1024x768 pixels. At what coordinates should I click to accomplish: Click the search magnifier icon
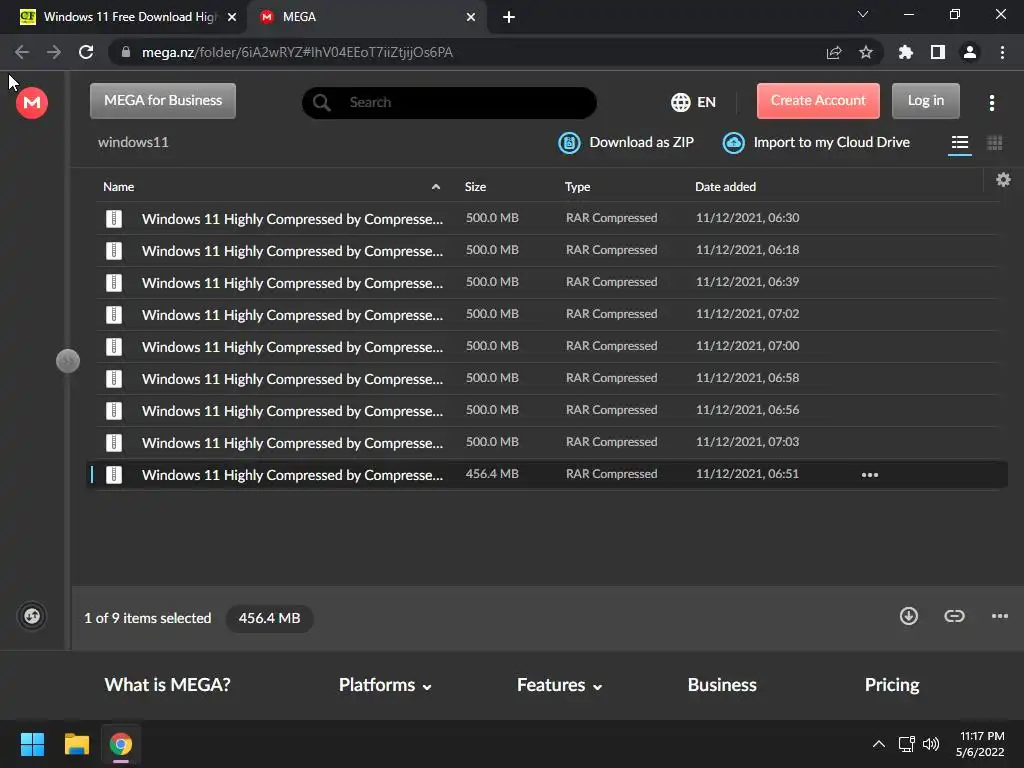coord(321,103)
